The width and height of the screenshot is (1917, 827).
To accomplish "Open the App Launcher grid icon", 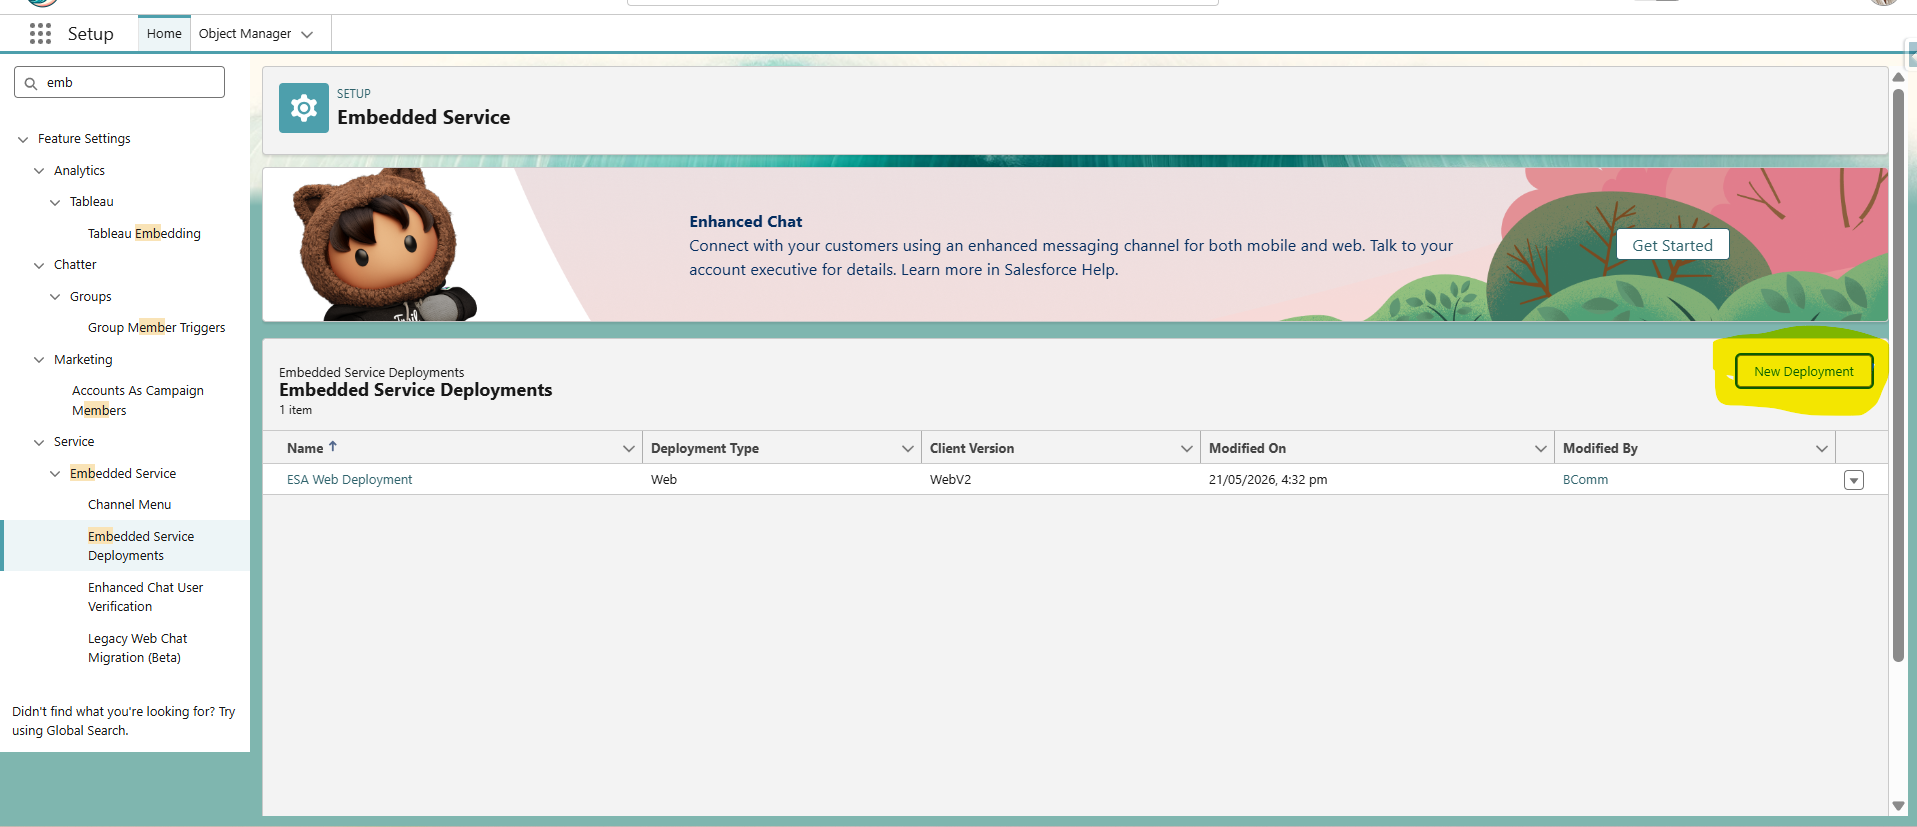I will [40, 34].
